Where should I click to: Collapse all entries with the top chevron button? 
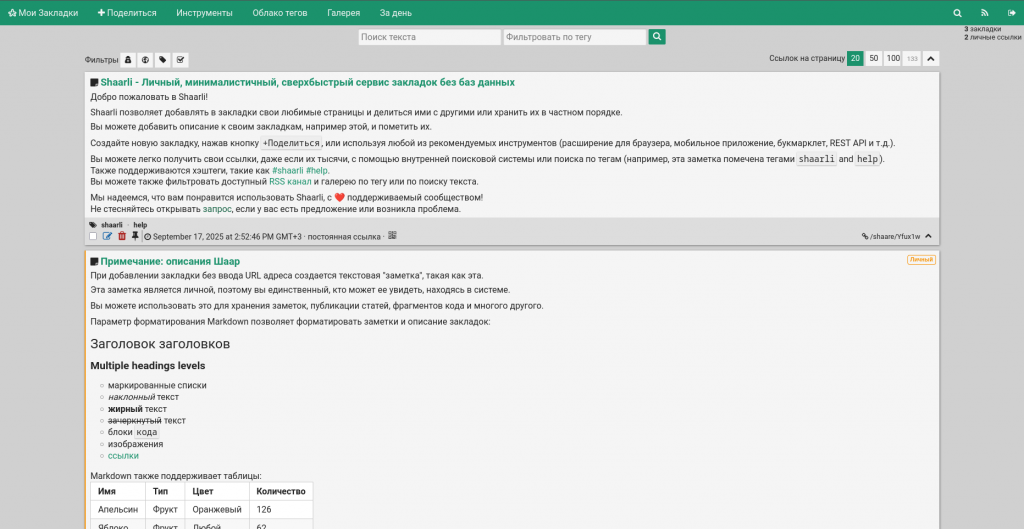click(931, 59)
